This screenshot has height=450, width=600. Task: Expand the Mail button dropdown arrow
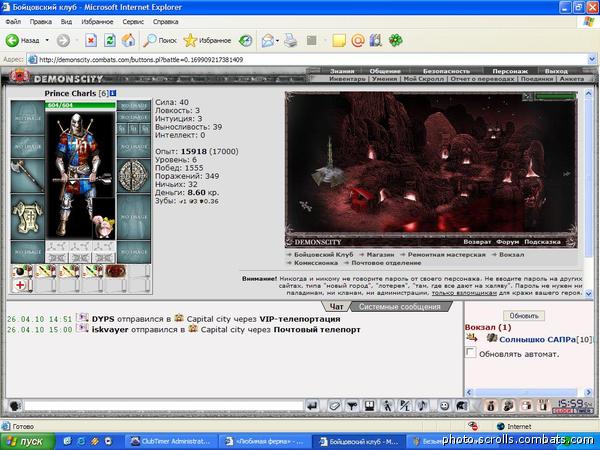coord(277,40)
